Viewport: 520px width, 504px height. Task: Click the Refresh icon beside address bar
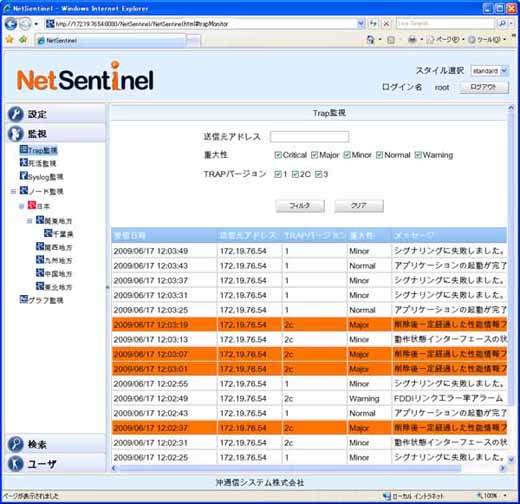point(373,24)
